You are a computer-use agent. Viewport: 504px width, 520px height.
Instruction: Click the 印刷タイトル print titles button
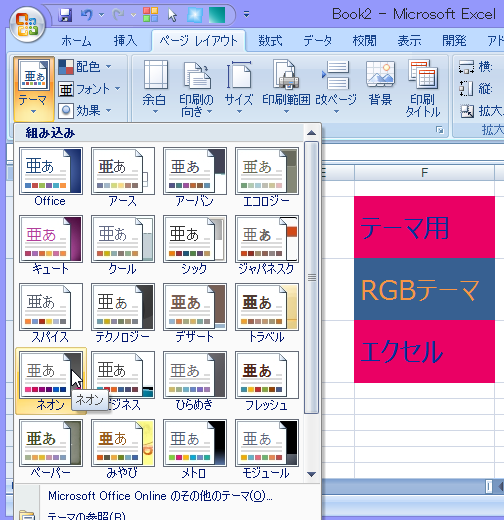pos(423,88)
